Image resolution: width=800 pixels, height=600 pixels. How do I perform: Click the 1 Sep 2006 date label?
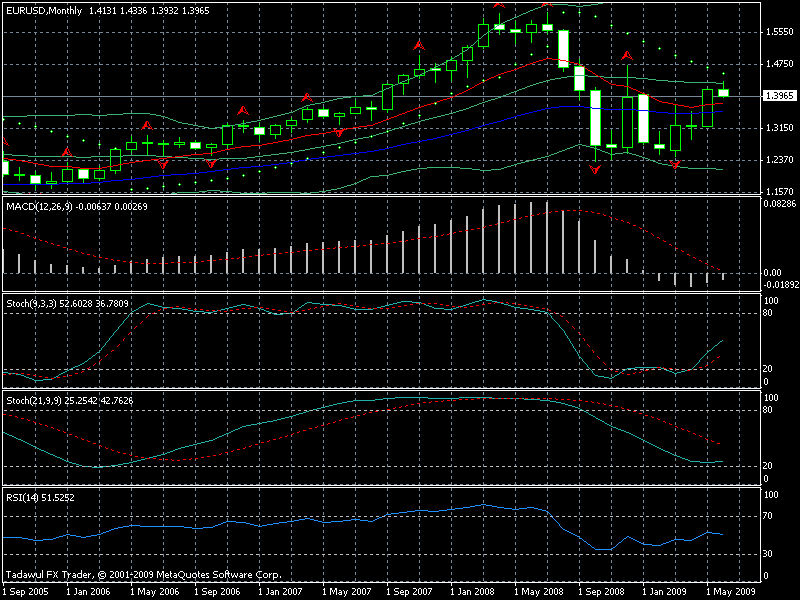[x=217, y=592]
